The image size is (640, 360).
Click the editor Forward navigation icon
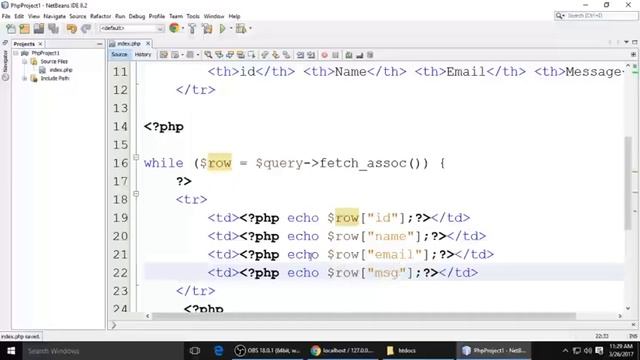[x=190, y=55]
